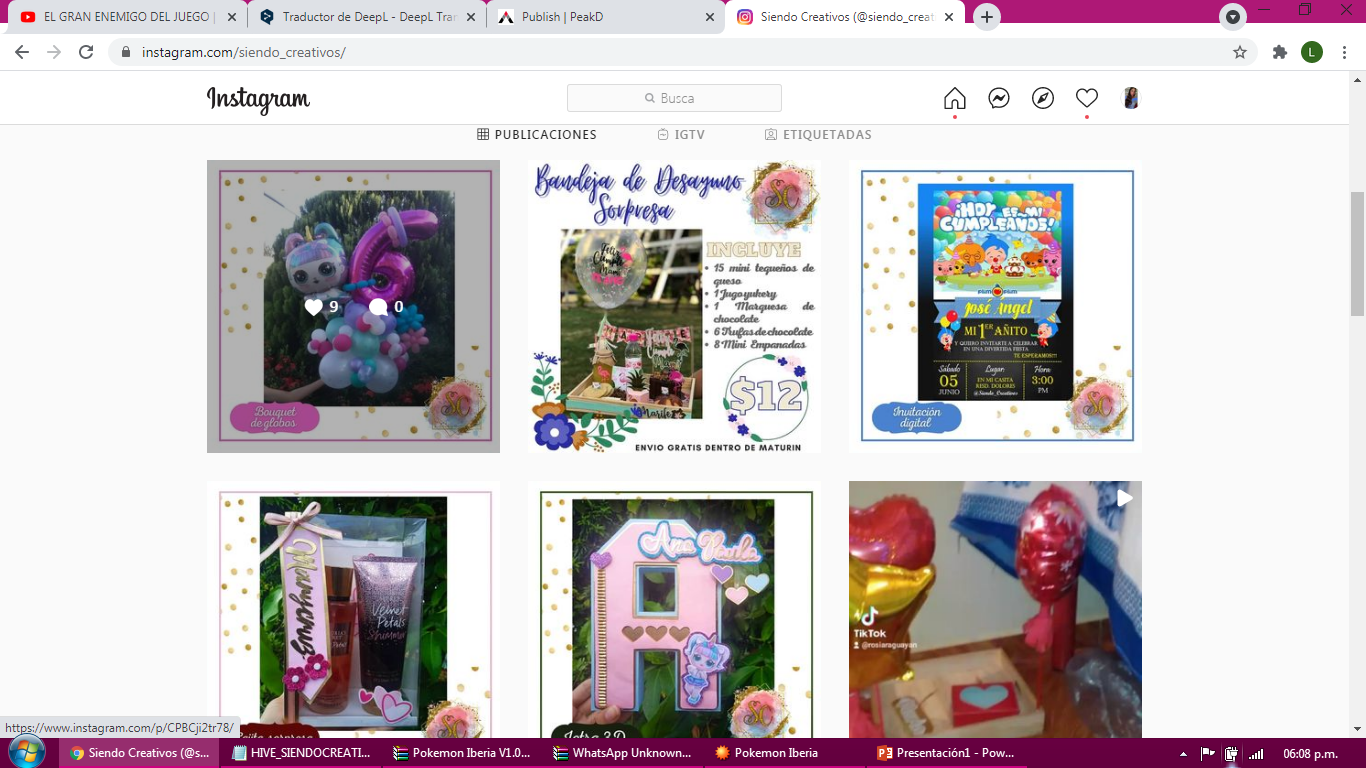Open the Invitación digital birthday post
This screenshot has height=768, width=1366.
pyautogui.click(x=996, y=306)
